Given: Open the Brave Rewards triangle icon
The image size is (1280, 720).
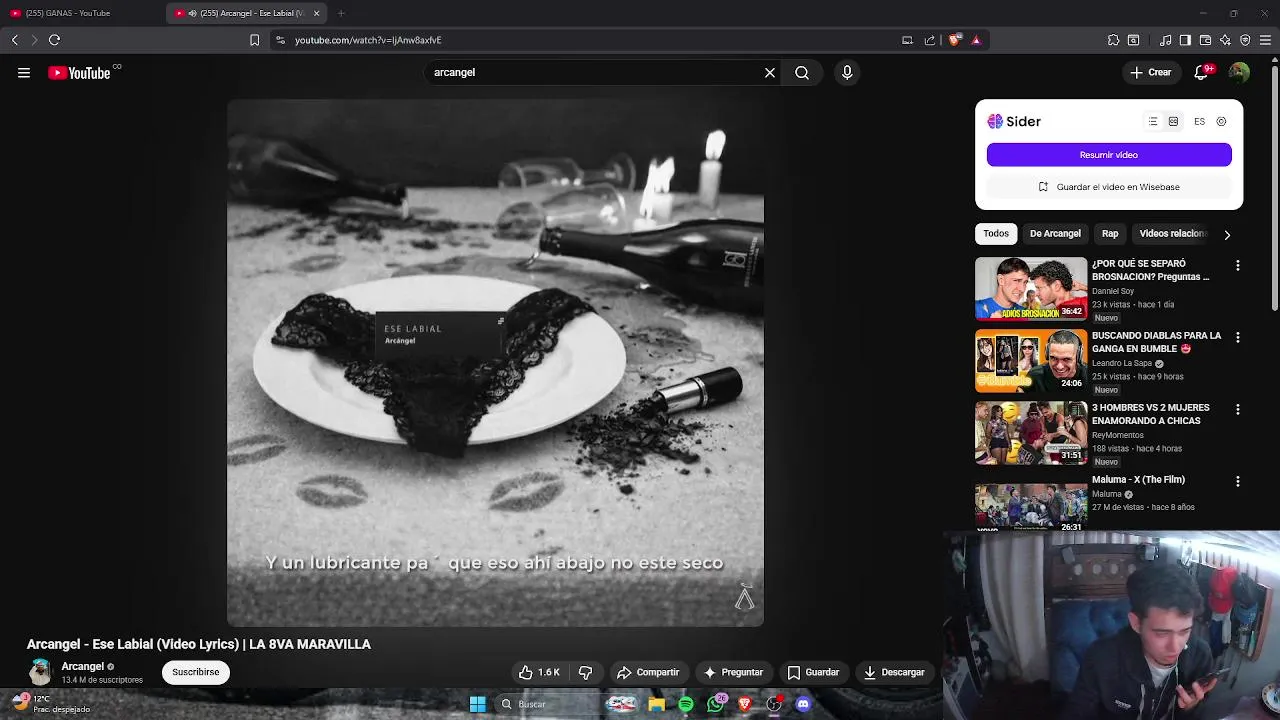Looking at the screenshot, I should click(976, 40).
